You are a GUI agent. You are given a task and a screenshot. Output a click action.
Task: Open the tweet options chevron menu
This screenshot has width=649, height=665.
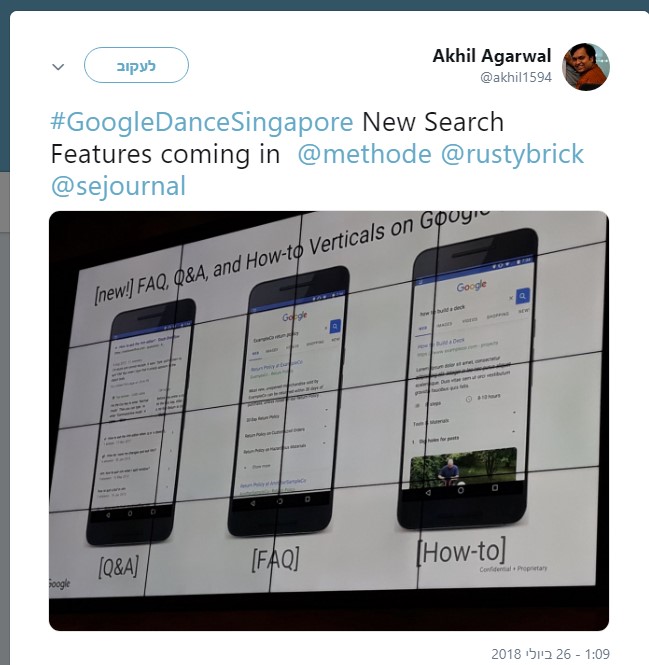pyautogui.click(x=58, y=67)
